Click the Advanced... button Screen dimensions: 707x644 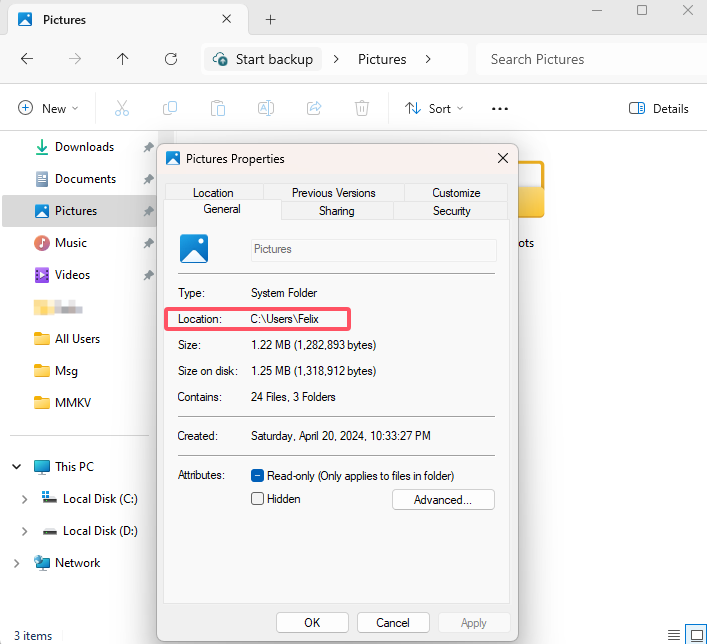(443, 499)
